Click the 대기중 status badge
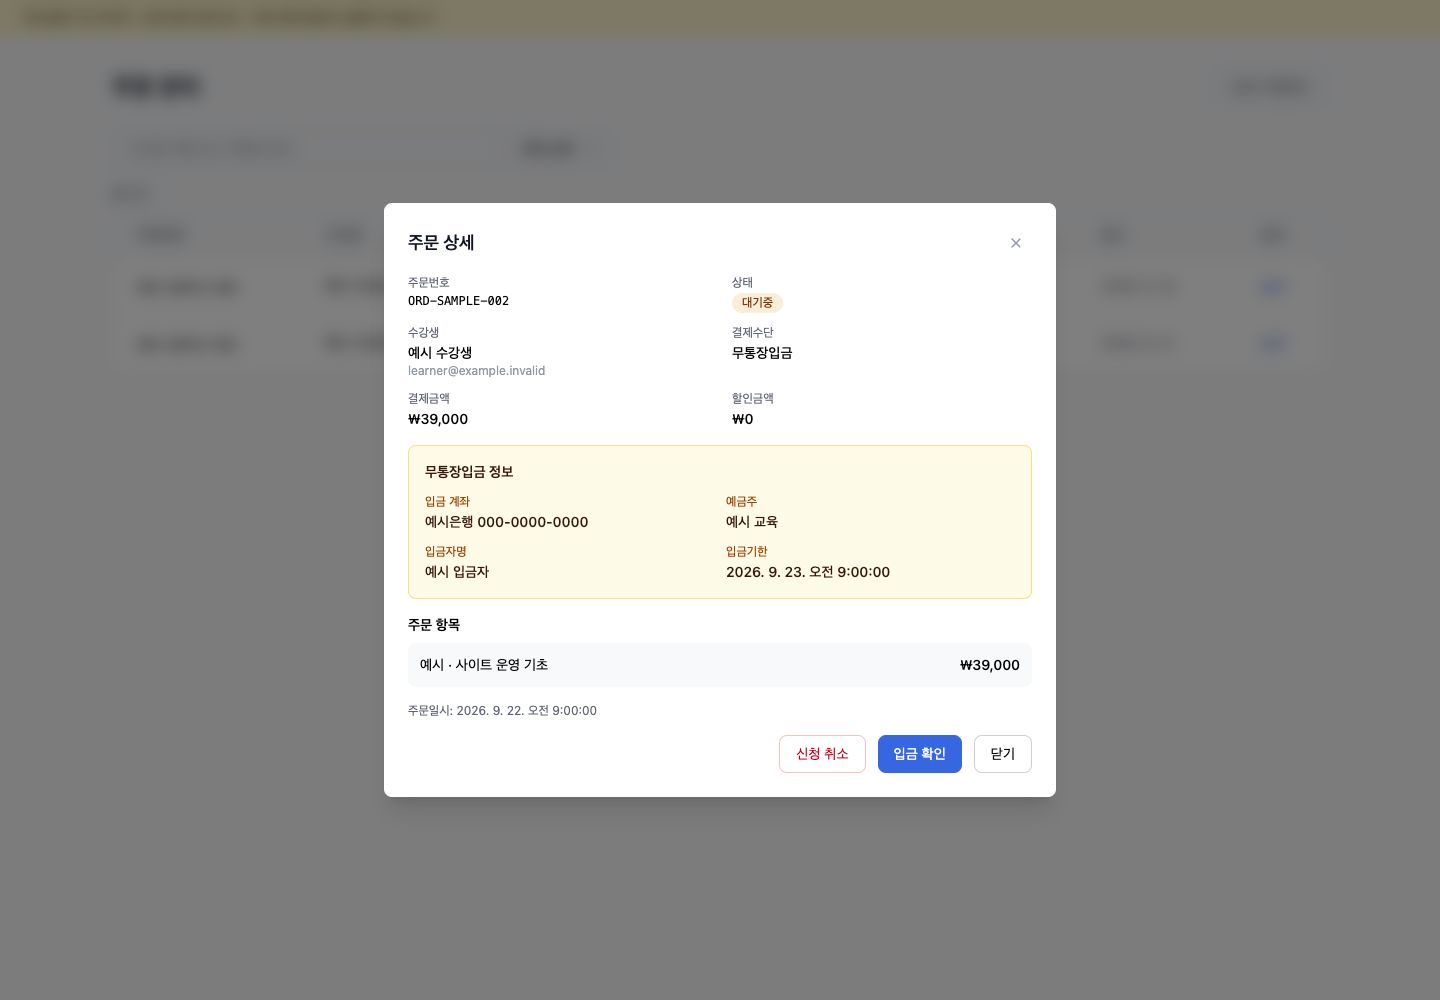 [x=757, y=303]
